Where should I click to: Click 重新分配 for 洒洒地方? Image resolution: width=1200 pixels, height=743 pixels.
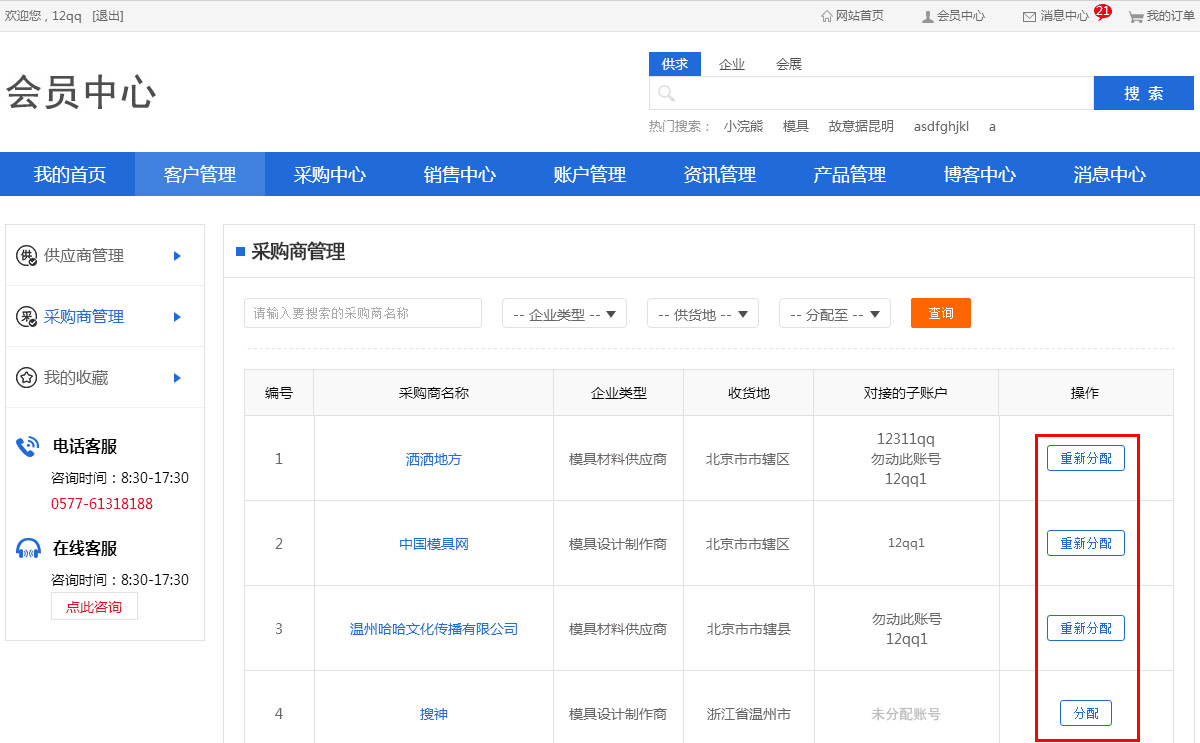point(1086,458)
